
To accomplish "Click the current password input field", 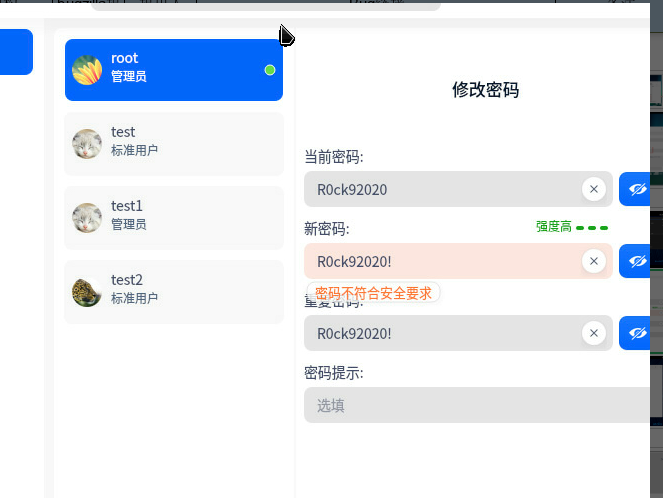I will click(x=440, y=189).
